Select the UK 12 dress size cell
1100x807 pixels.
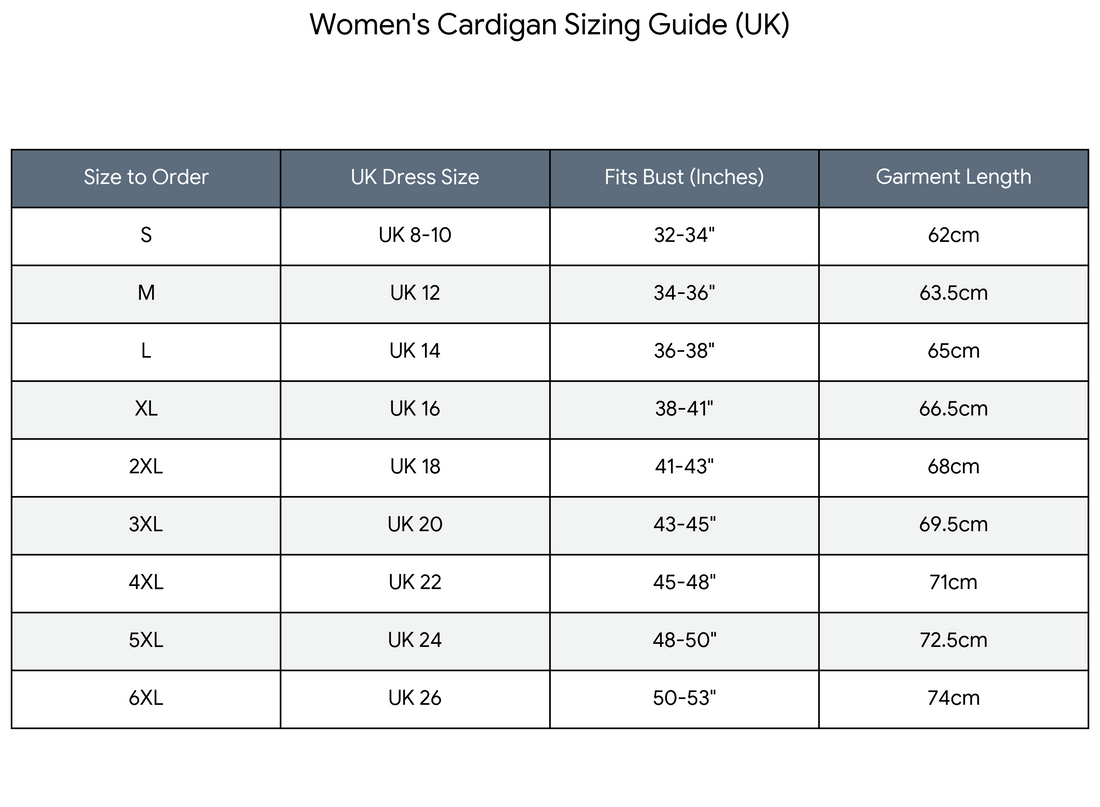[x=415, y=294]
